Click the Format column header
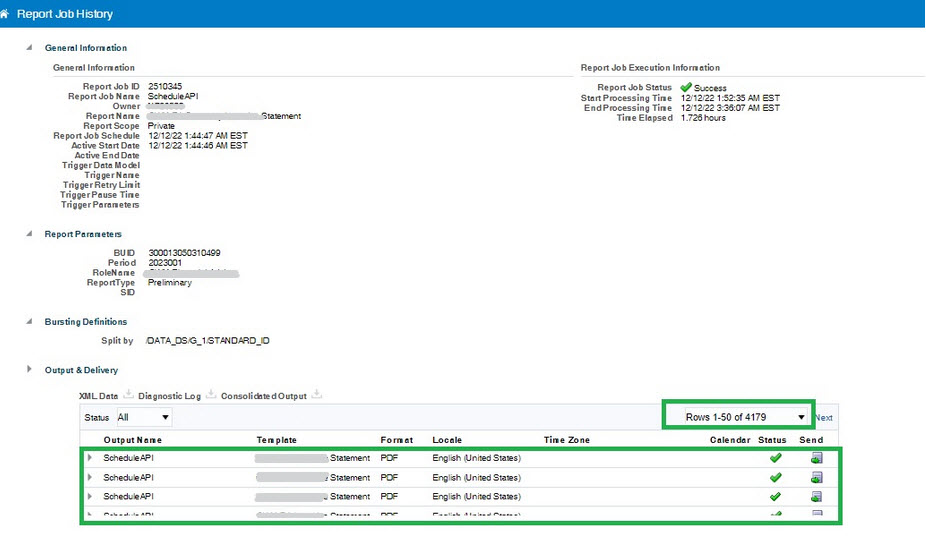The image size is (926, 537). [x=396, y=440]
